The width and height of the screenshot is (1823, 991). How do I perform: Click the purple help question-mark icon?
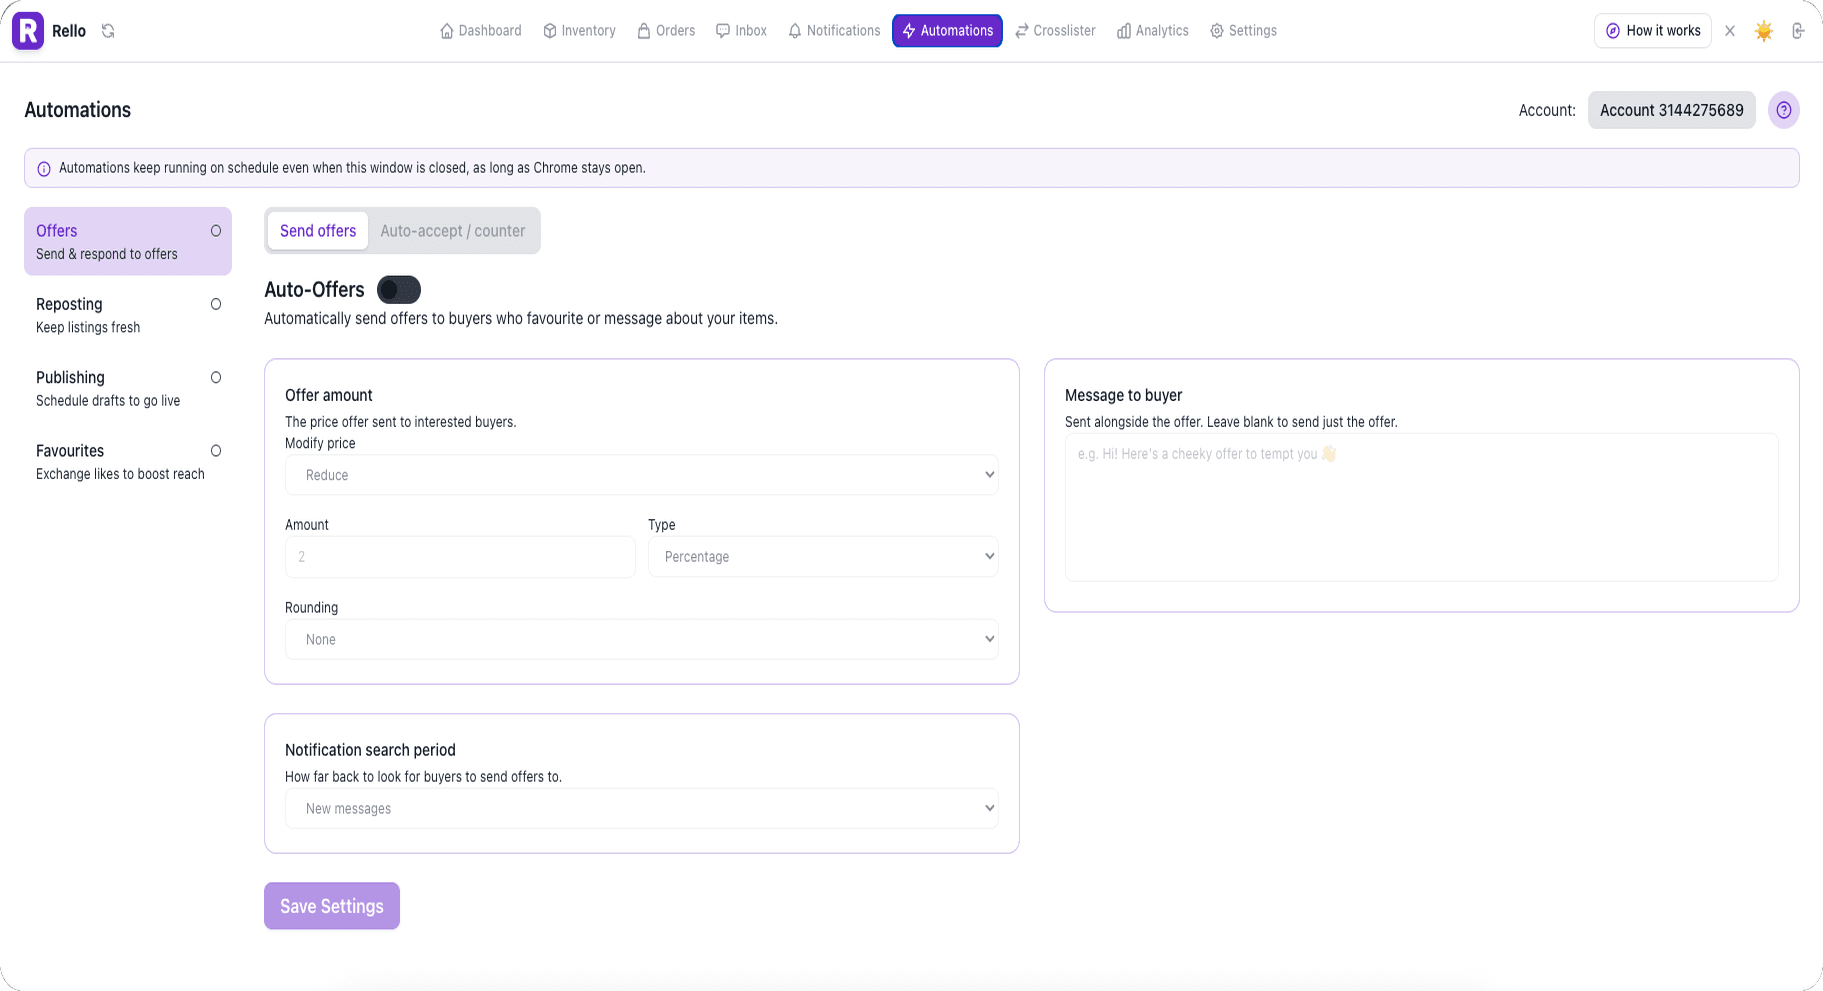1784,110
